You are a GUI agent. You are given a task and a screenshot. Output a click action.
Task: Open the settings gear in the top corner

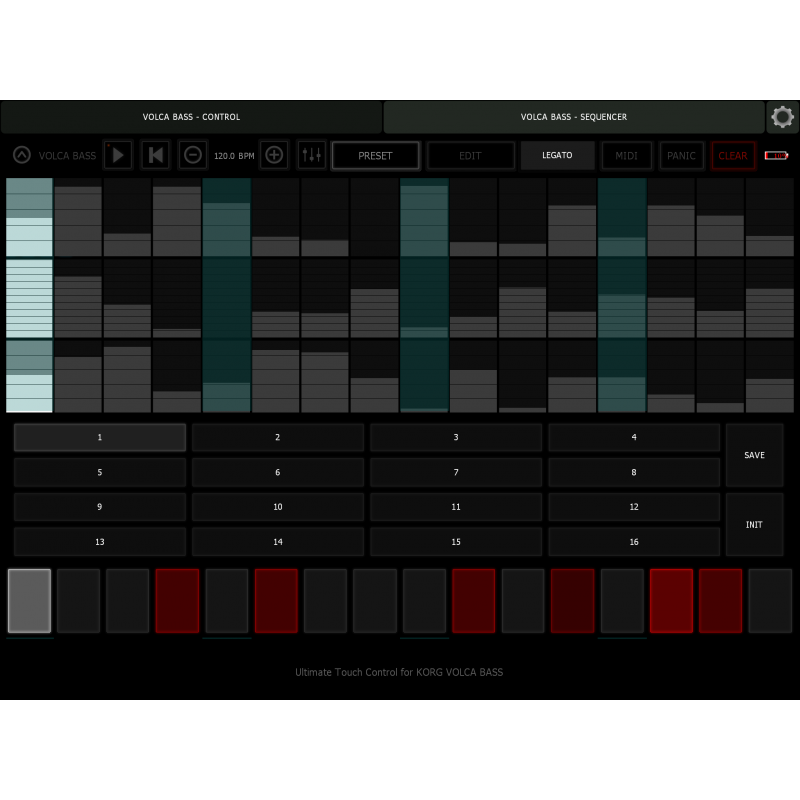pos(783,117)
